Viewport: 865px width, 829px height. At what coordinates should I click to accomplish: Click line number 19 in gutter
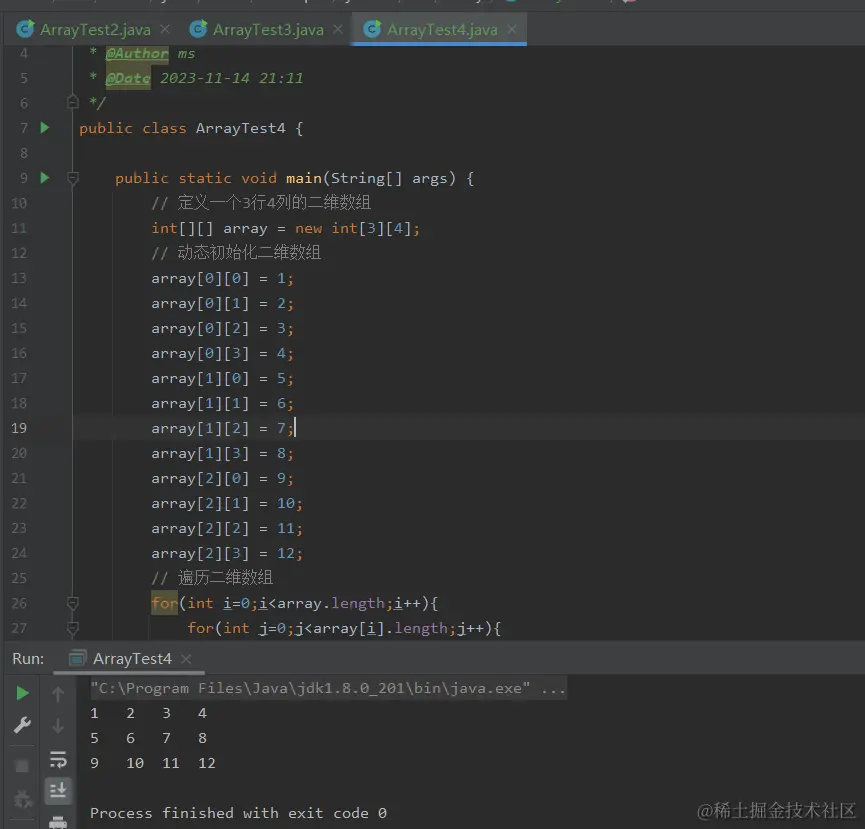(x=19, y=428)
